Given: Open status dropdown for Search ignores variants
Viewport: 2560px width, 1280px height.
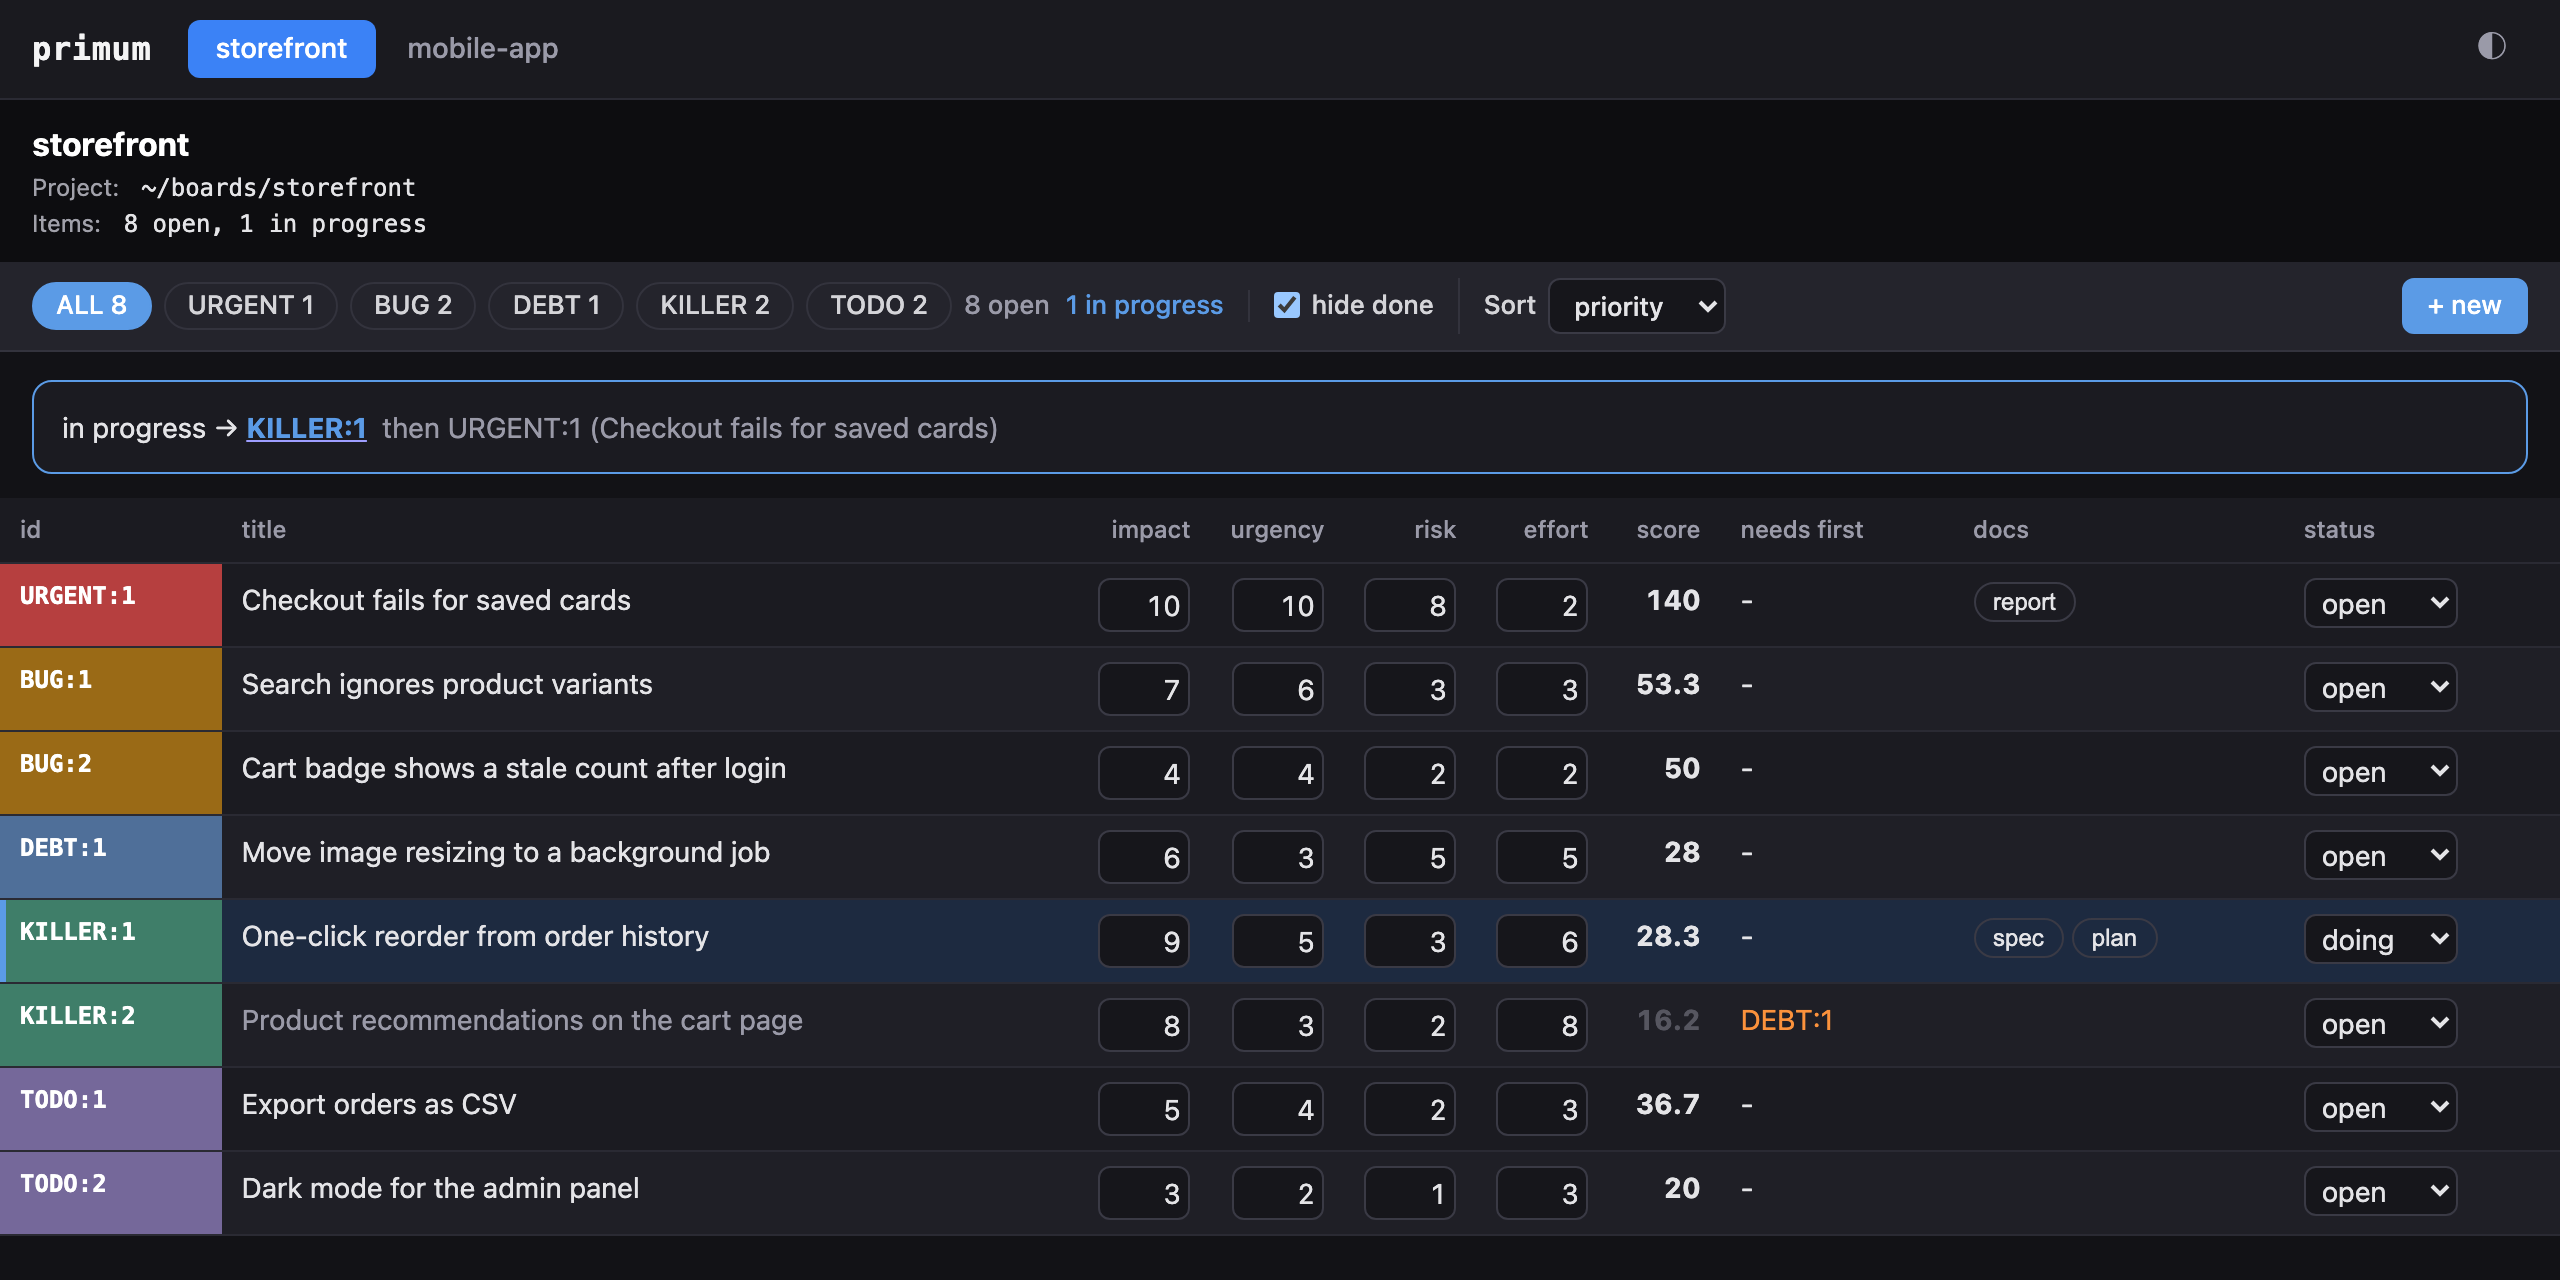Looking at the screenshot, I should click(2380, 687).
